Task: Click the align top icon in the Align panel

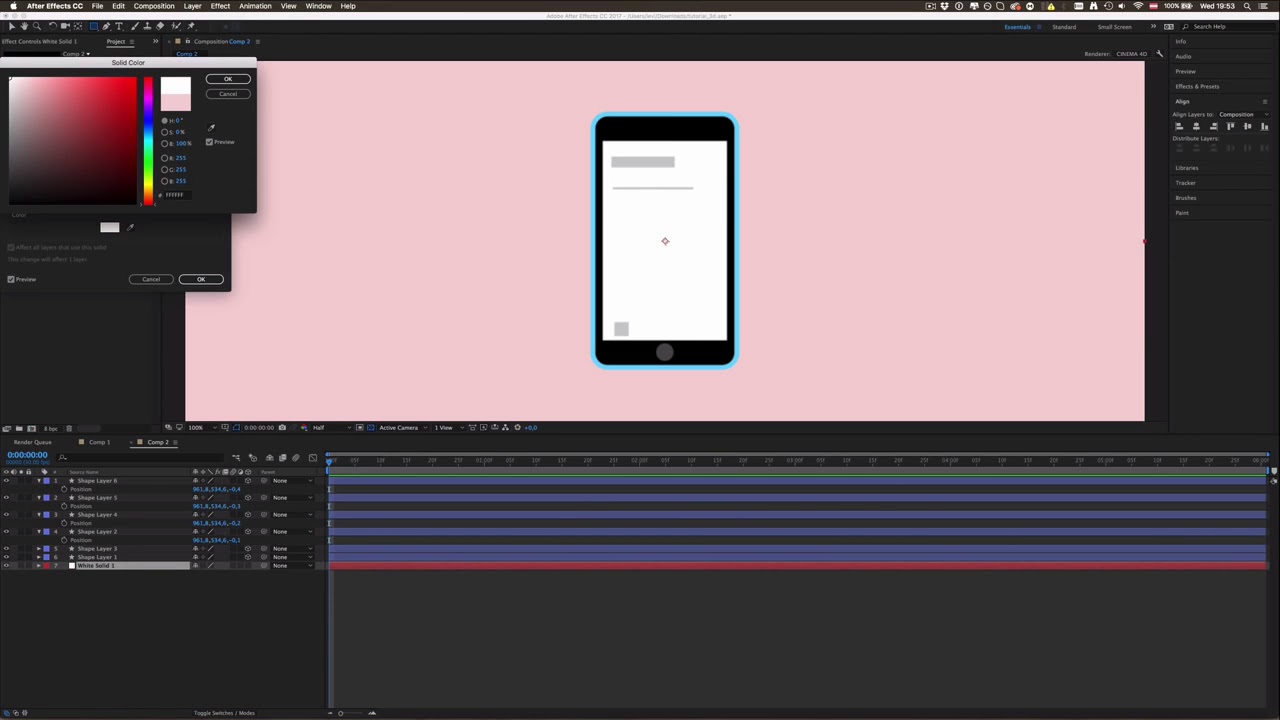Action: [x=1230, y=126]
